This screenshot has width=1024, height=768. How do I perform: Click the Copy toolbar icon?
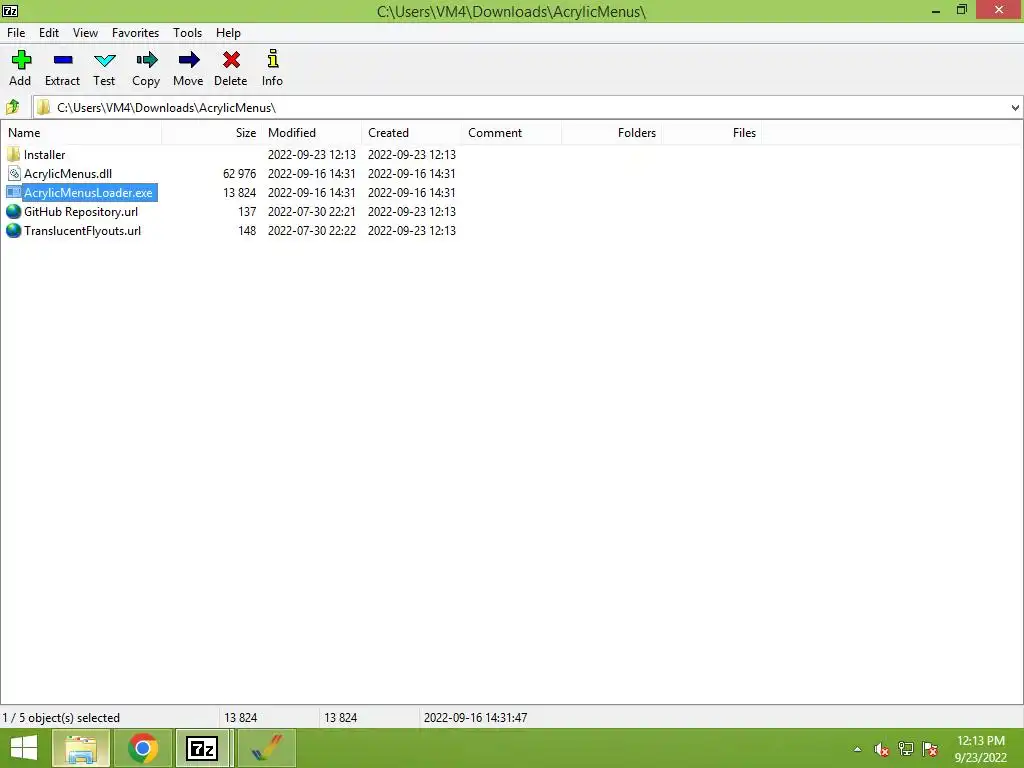[147, 60]
